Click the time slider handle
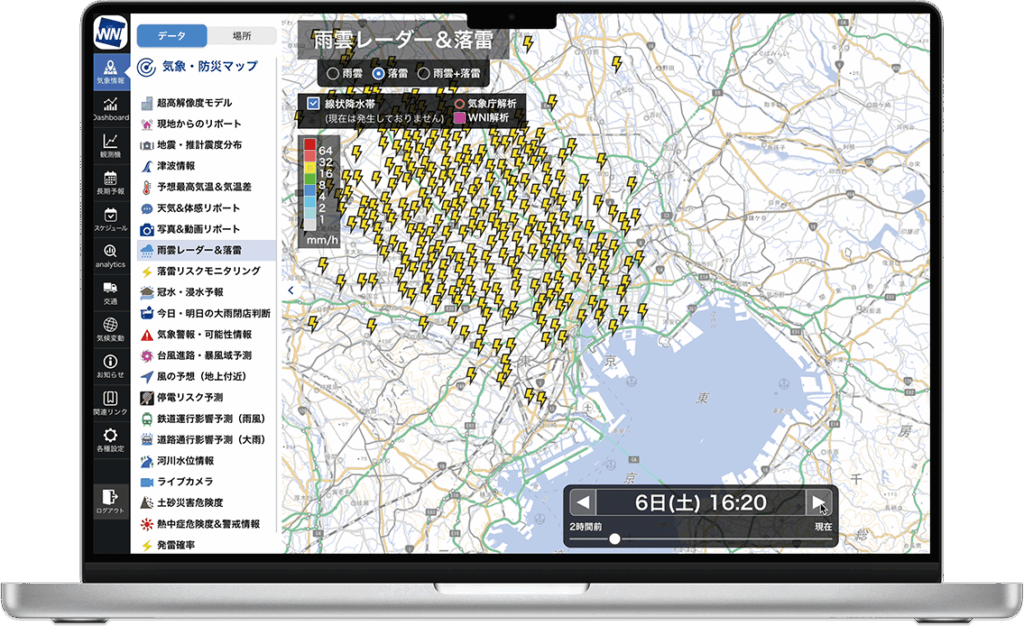Viewport: 1024px width, 626px height. pos(615,539)
